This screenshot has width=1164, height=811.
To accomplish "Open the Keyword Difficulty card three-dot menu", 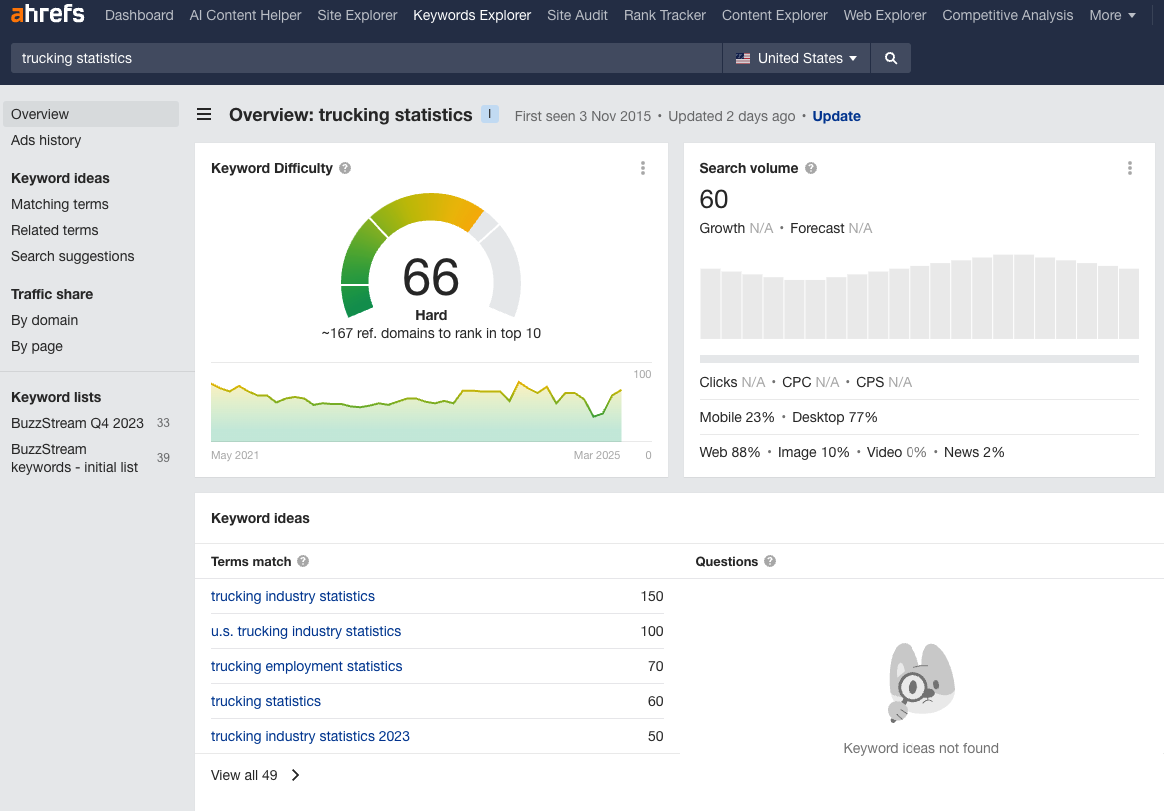I will click(x=643, y=168).
